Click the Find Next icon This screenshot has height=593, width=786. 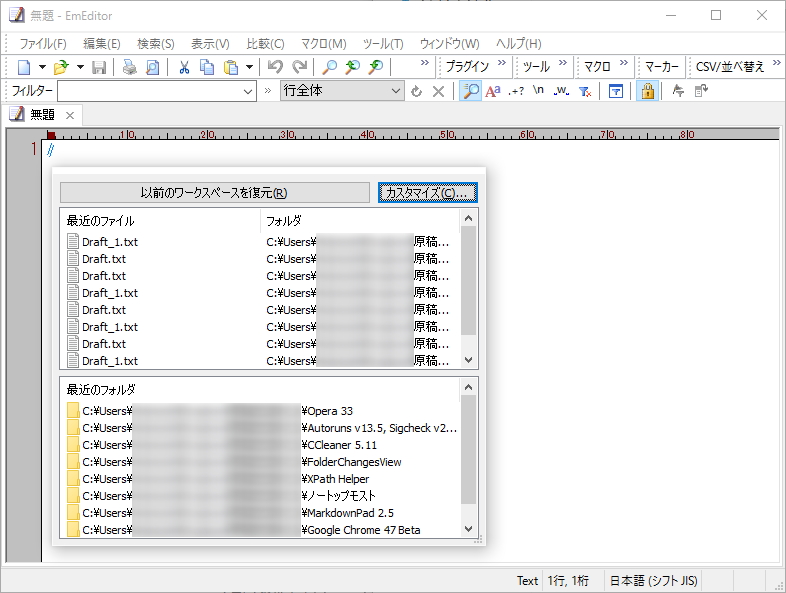(x=375, y=67)
